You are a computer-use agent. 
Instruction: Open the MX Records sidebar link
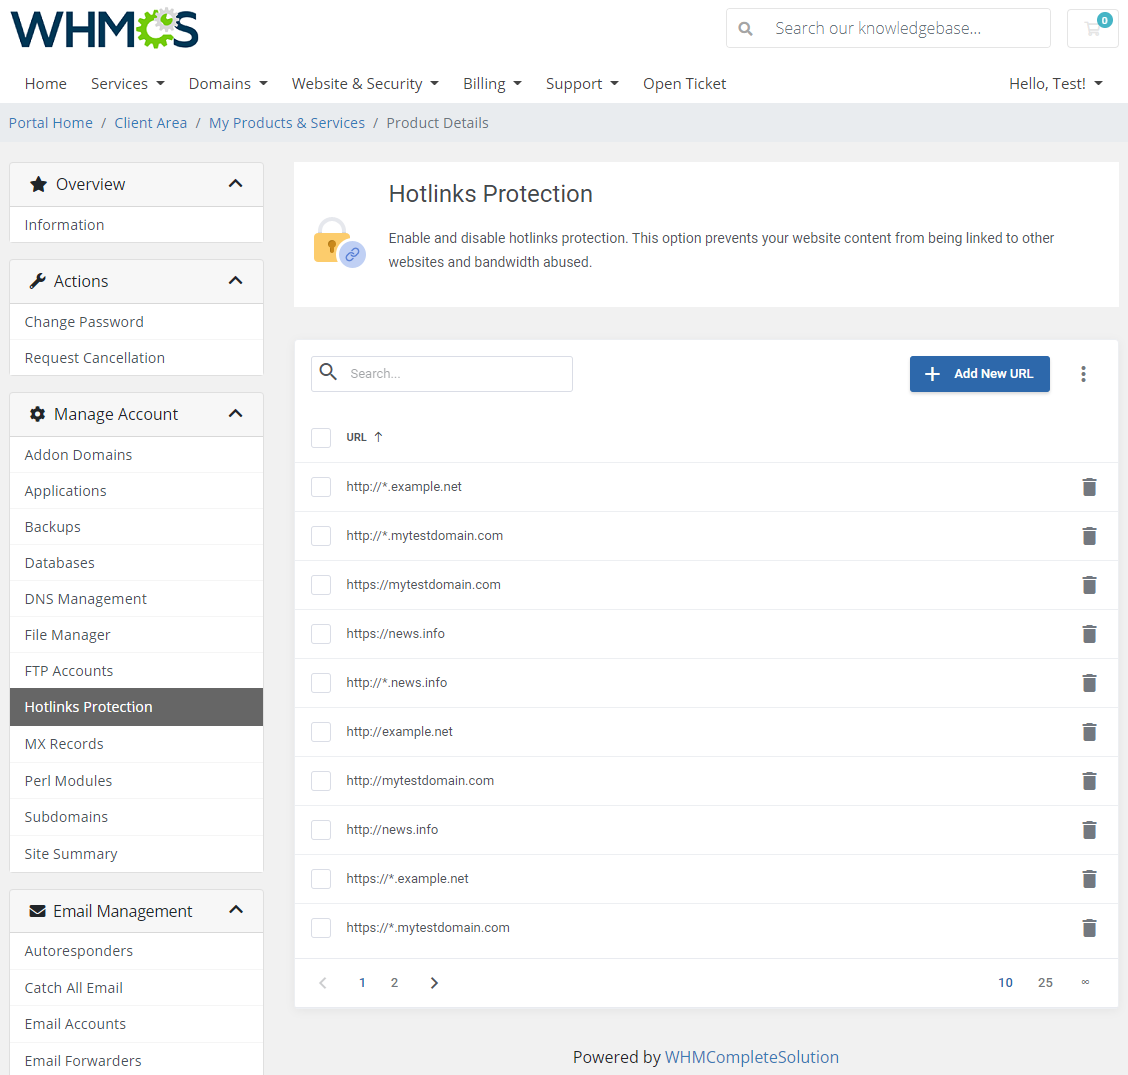tap(63, 743)
